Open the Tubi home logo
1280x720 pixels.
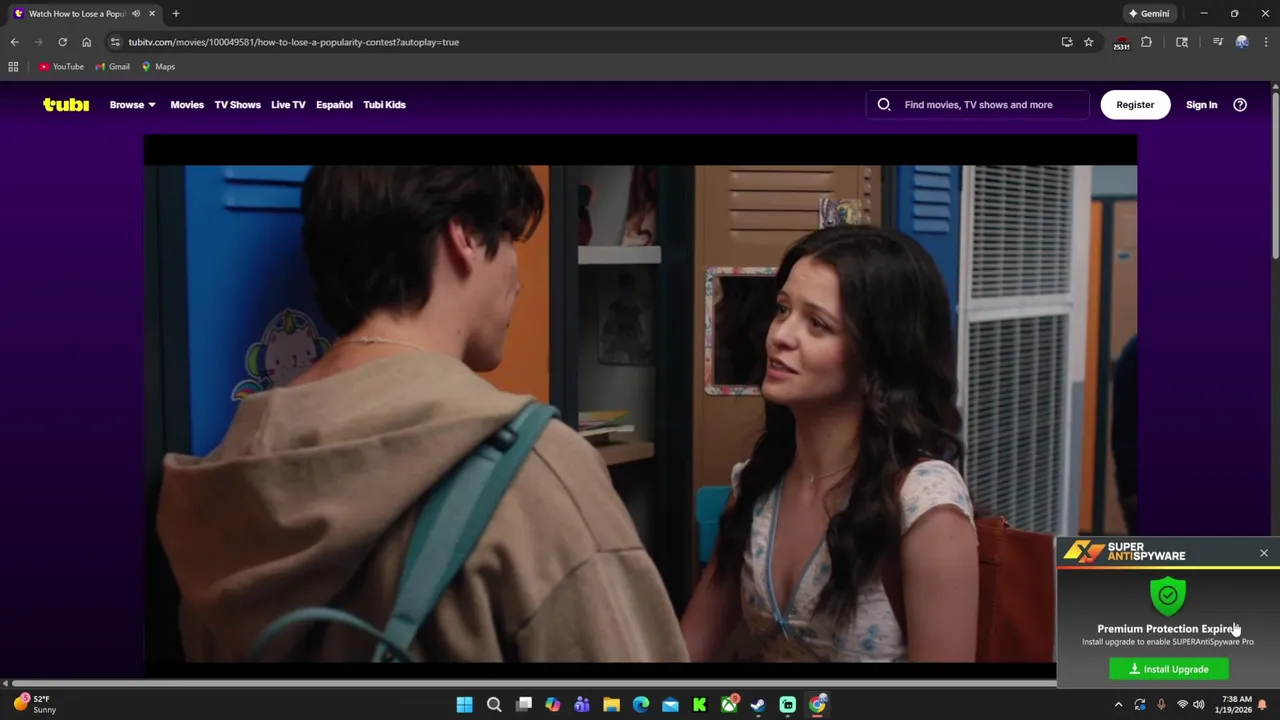click(66, 104)
